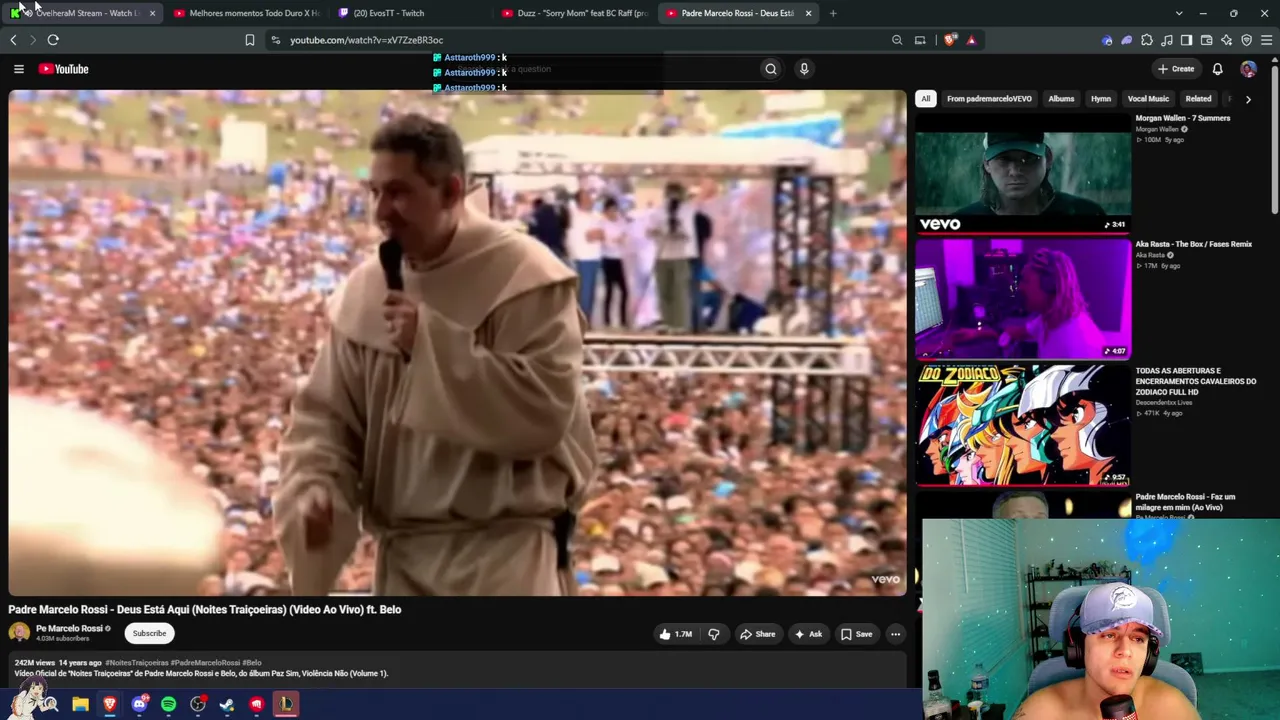Viewport: 1280px width, 720px height.
Task: Open YouTube notifications bell
Action: 1217,69
